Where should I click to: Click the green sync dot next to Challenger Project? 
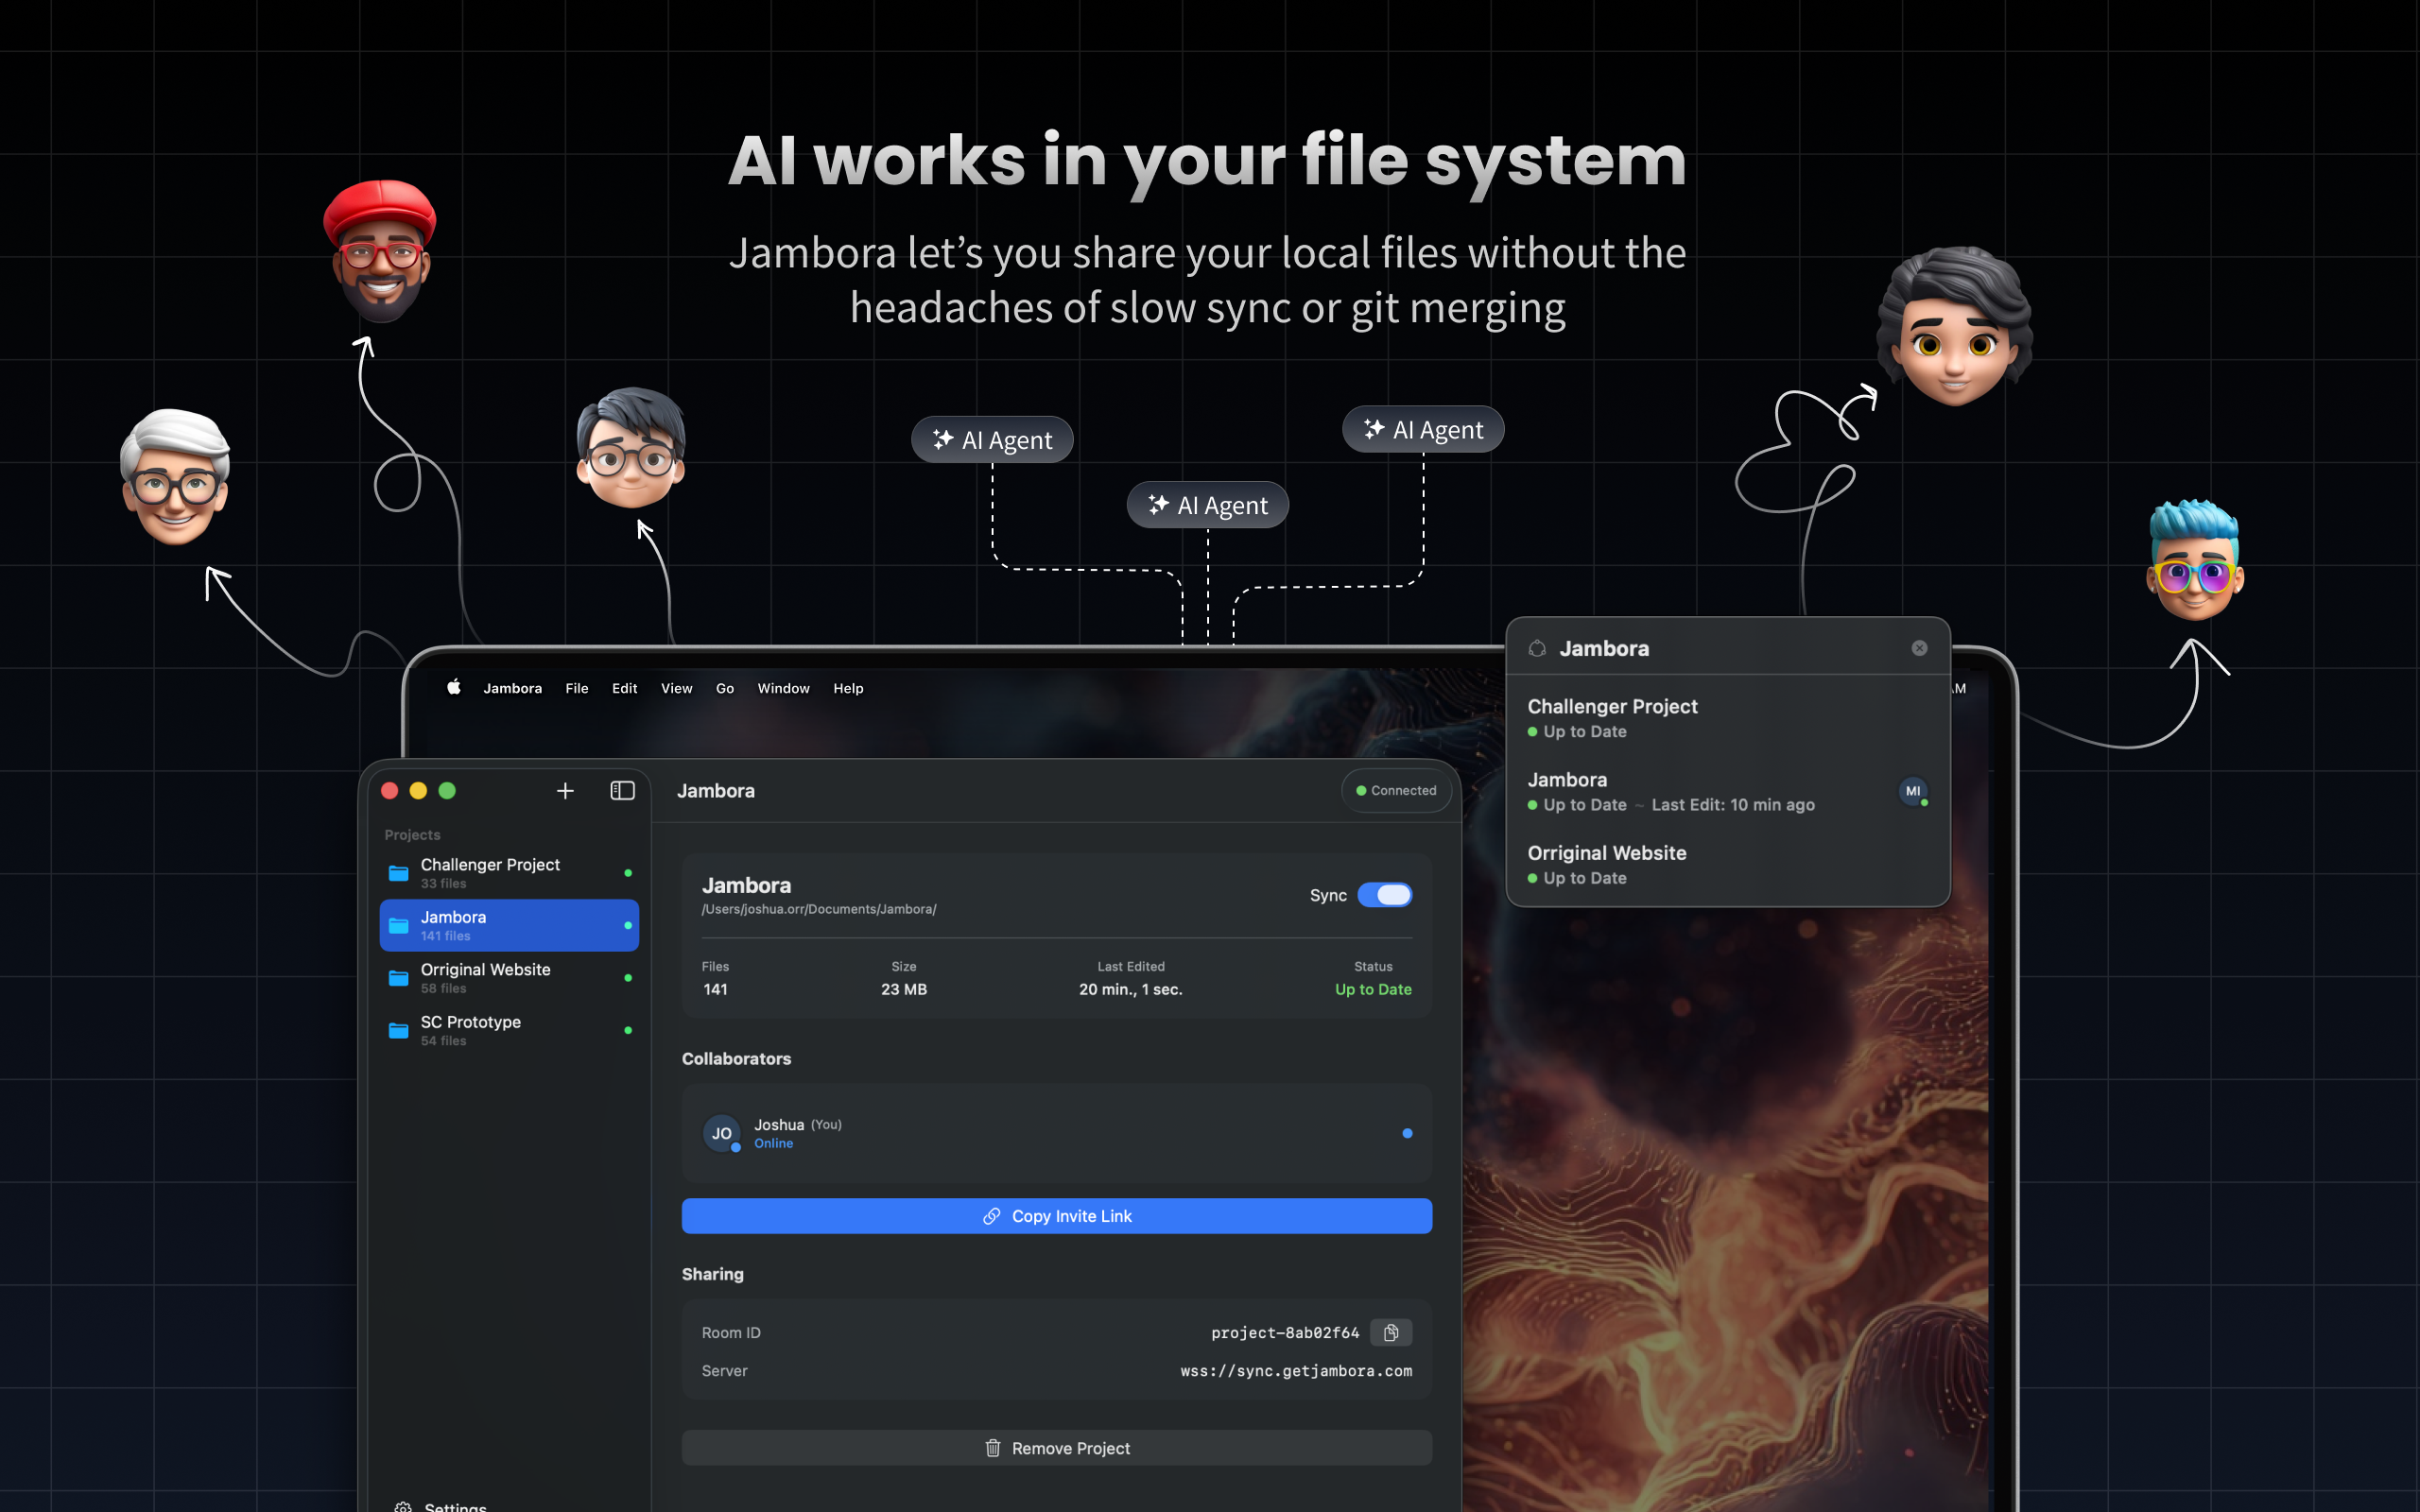[628, 872]
